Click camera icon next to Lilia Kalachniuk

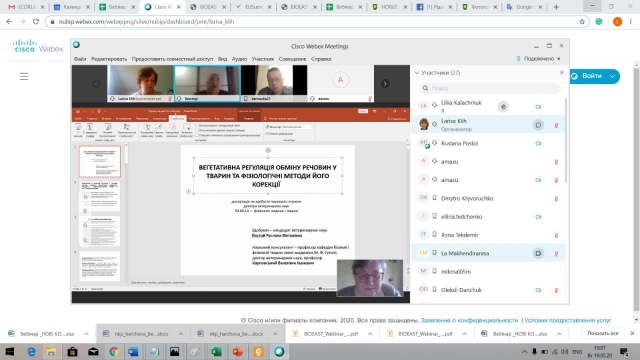point(538,107)
